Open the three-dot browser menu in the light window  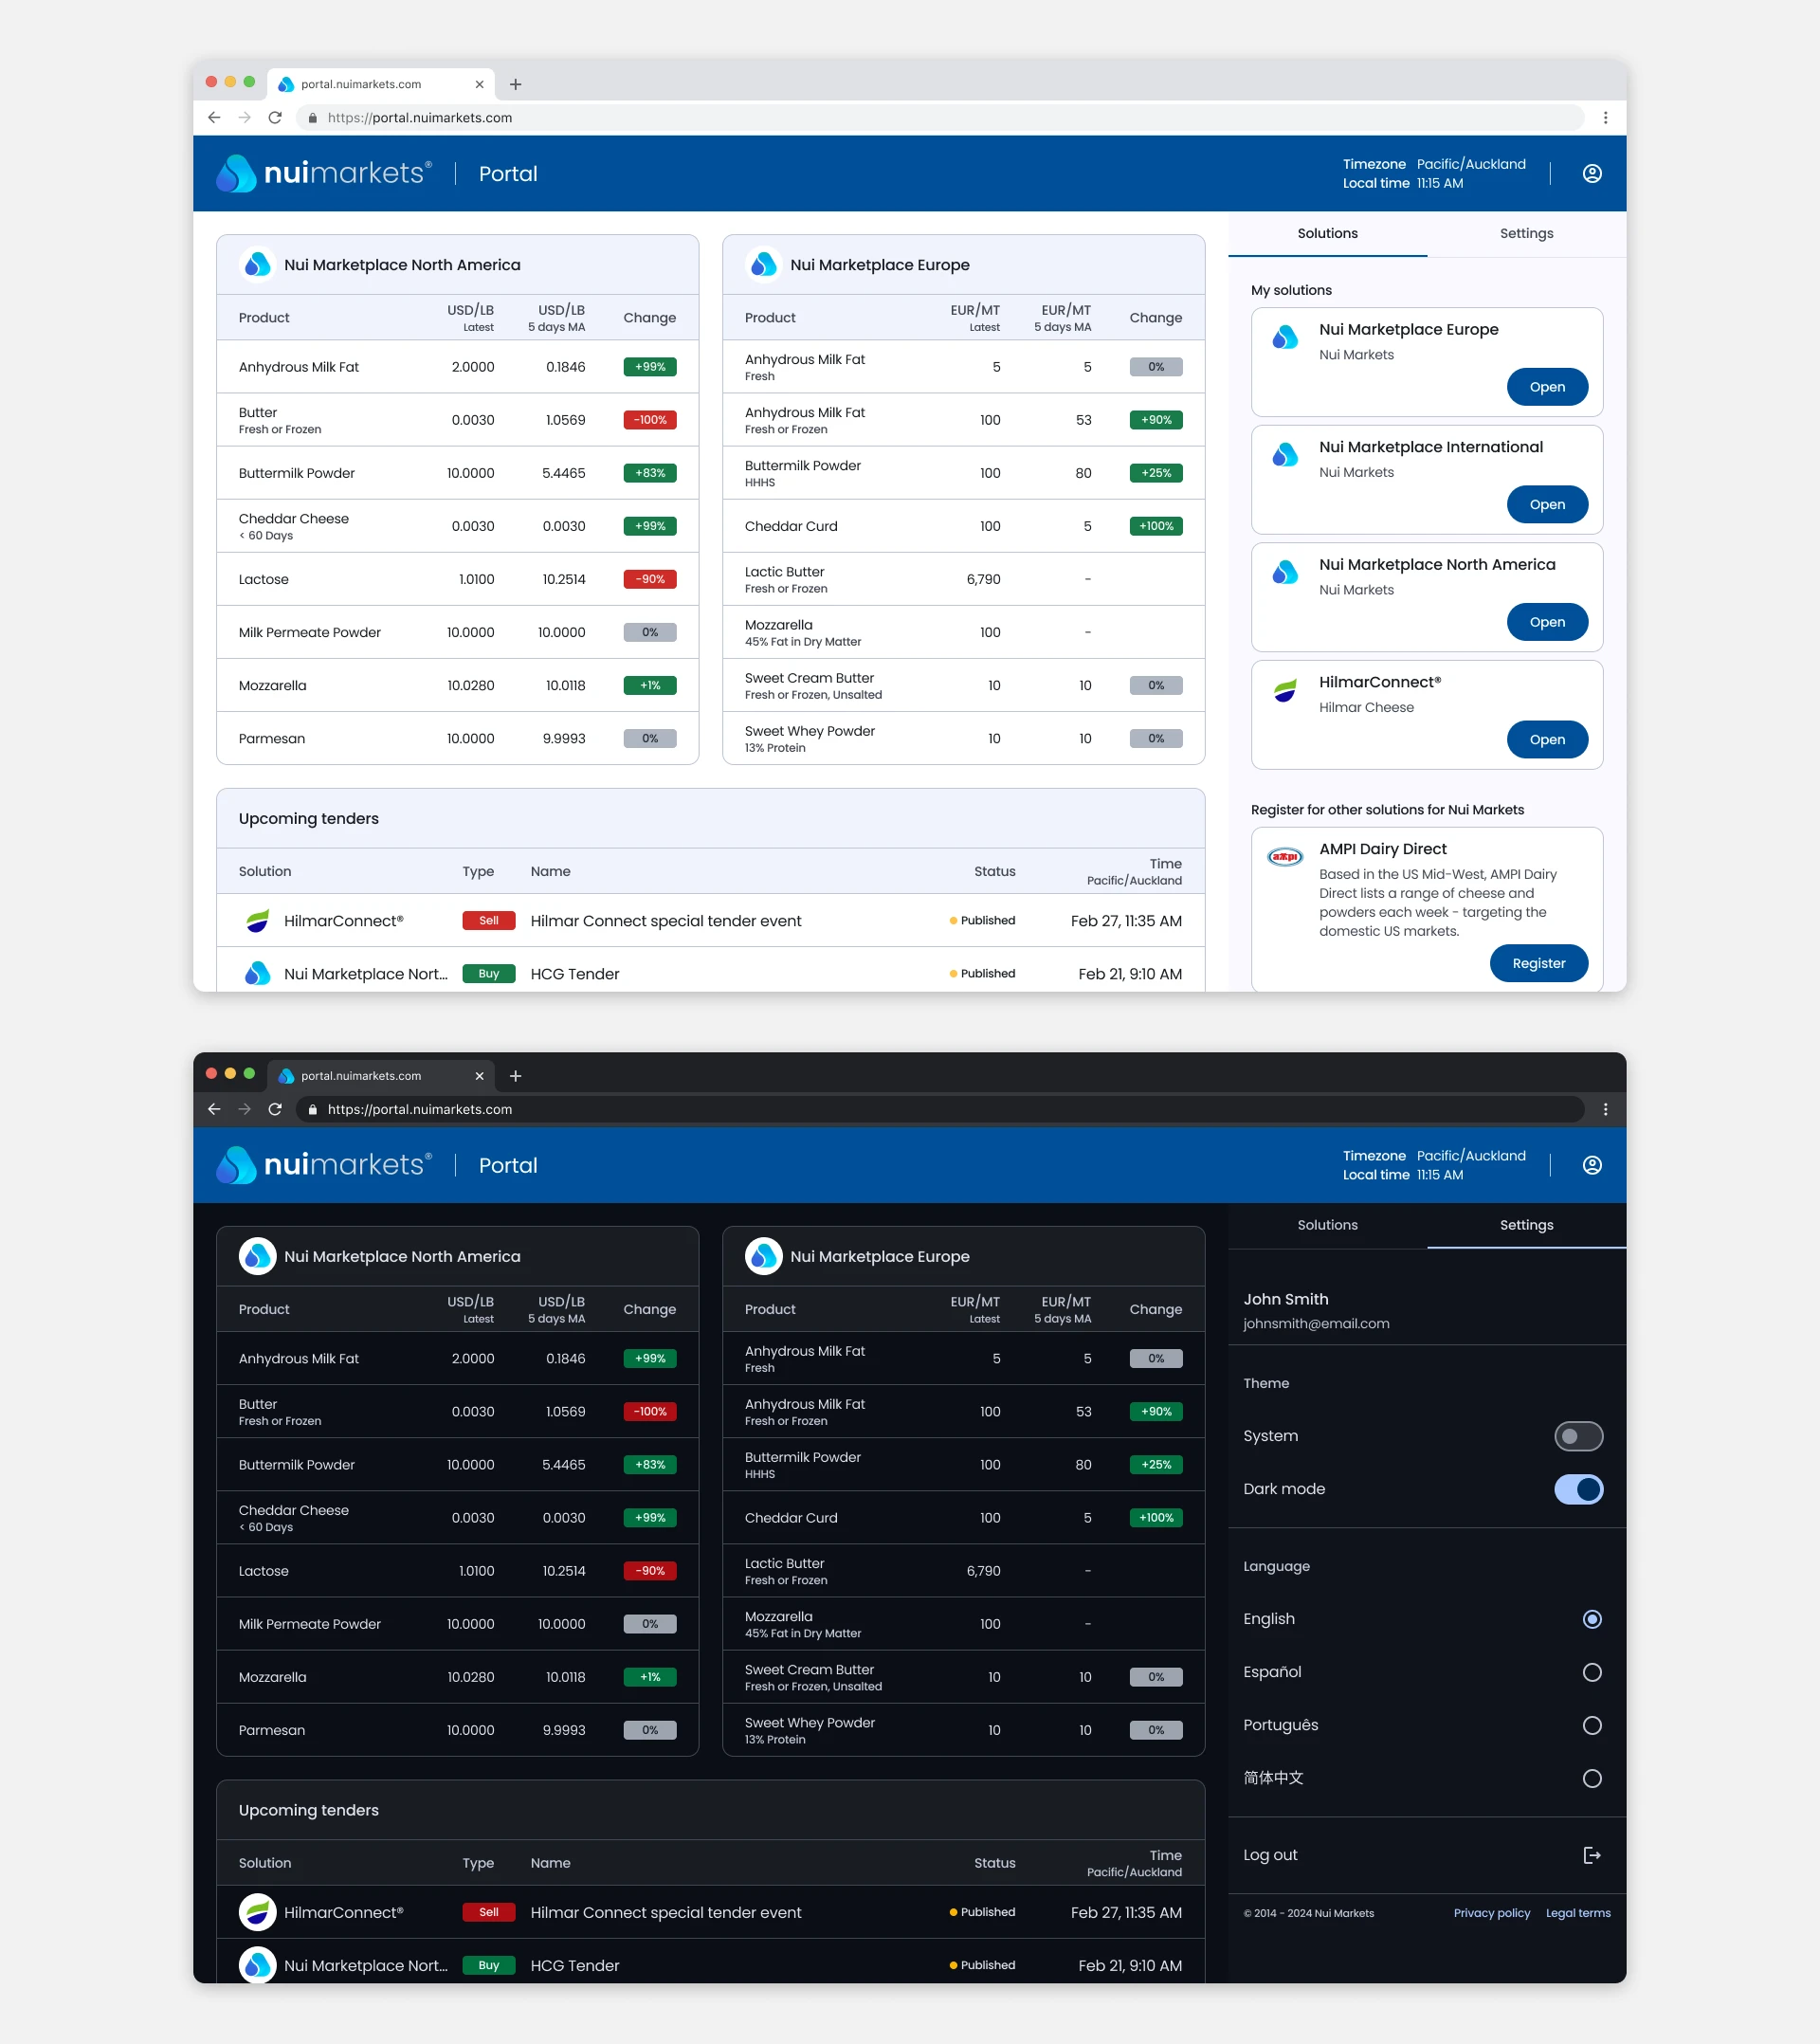coord(1605,117)
